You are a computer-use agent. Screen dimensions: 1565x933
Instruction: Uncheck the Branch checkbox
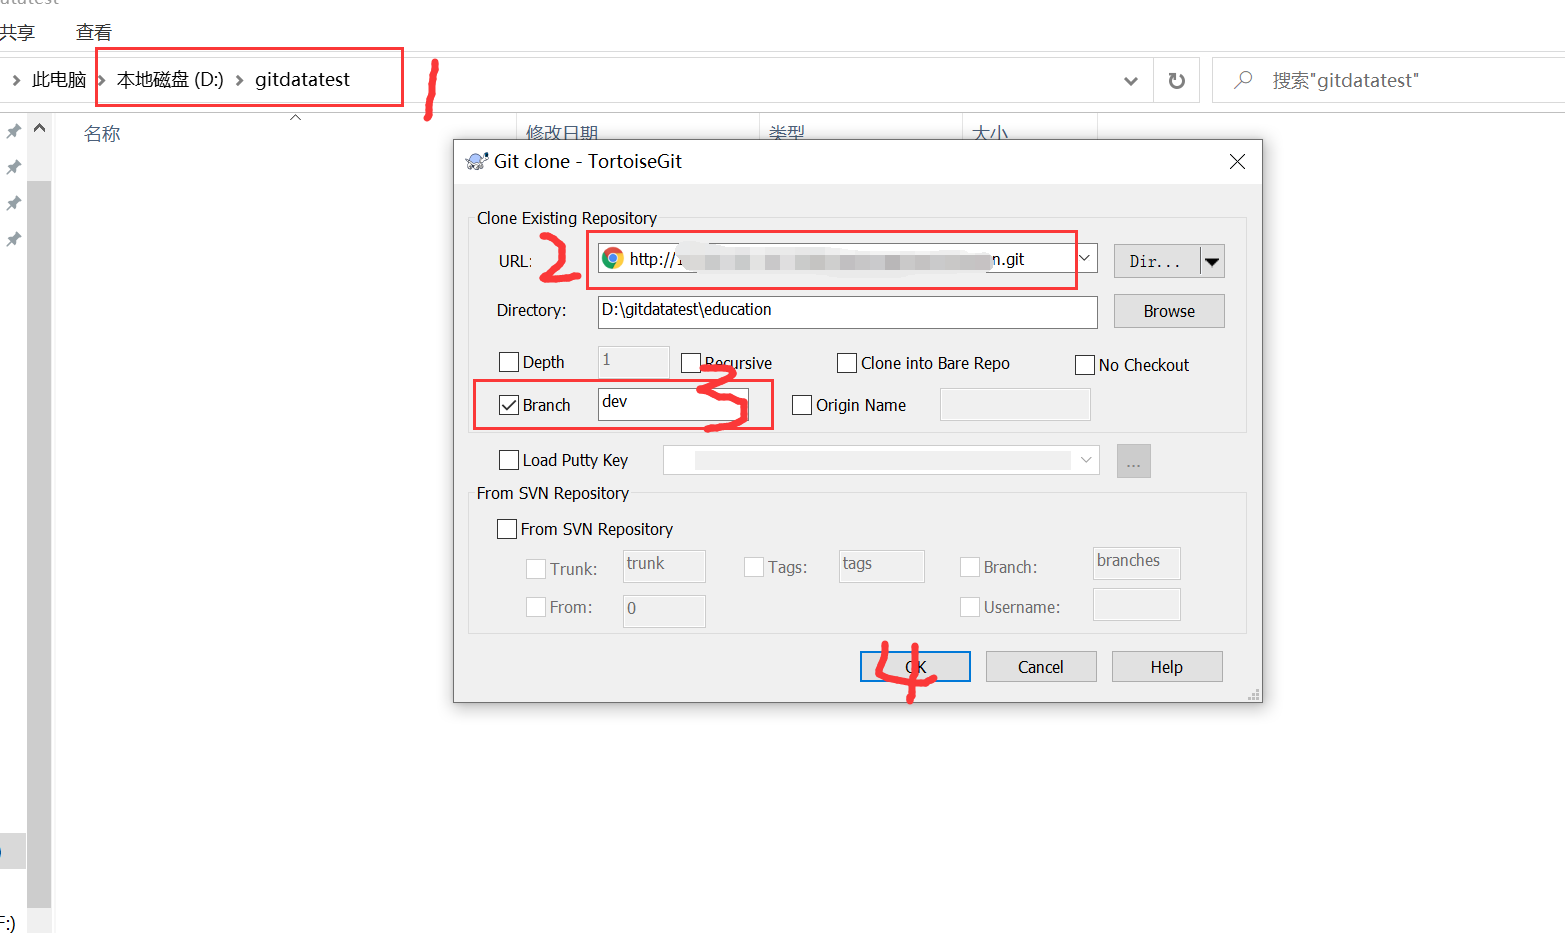(509, 405)
